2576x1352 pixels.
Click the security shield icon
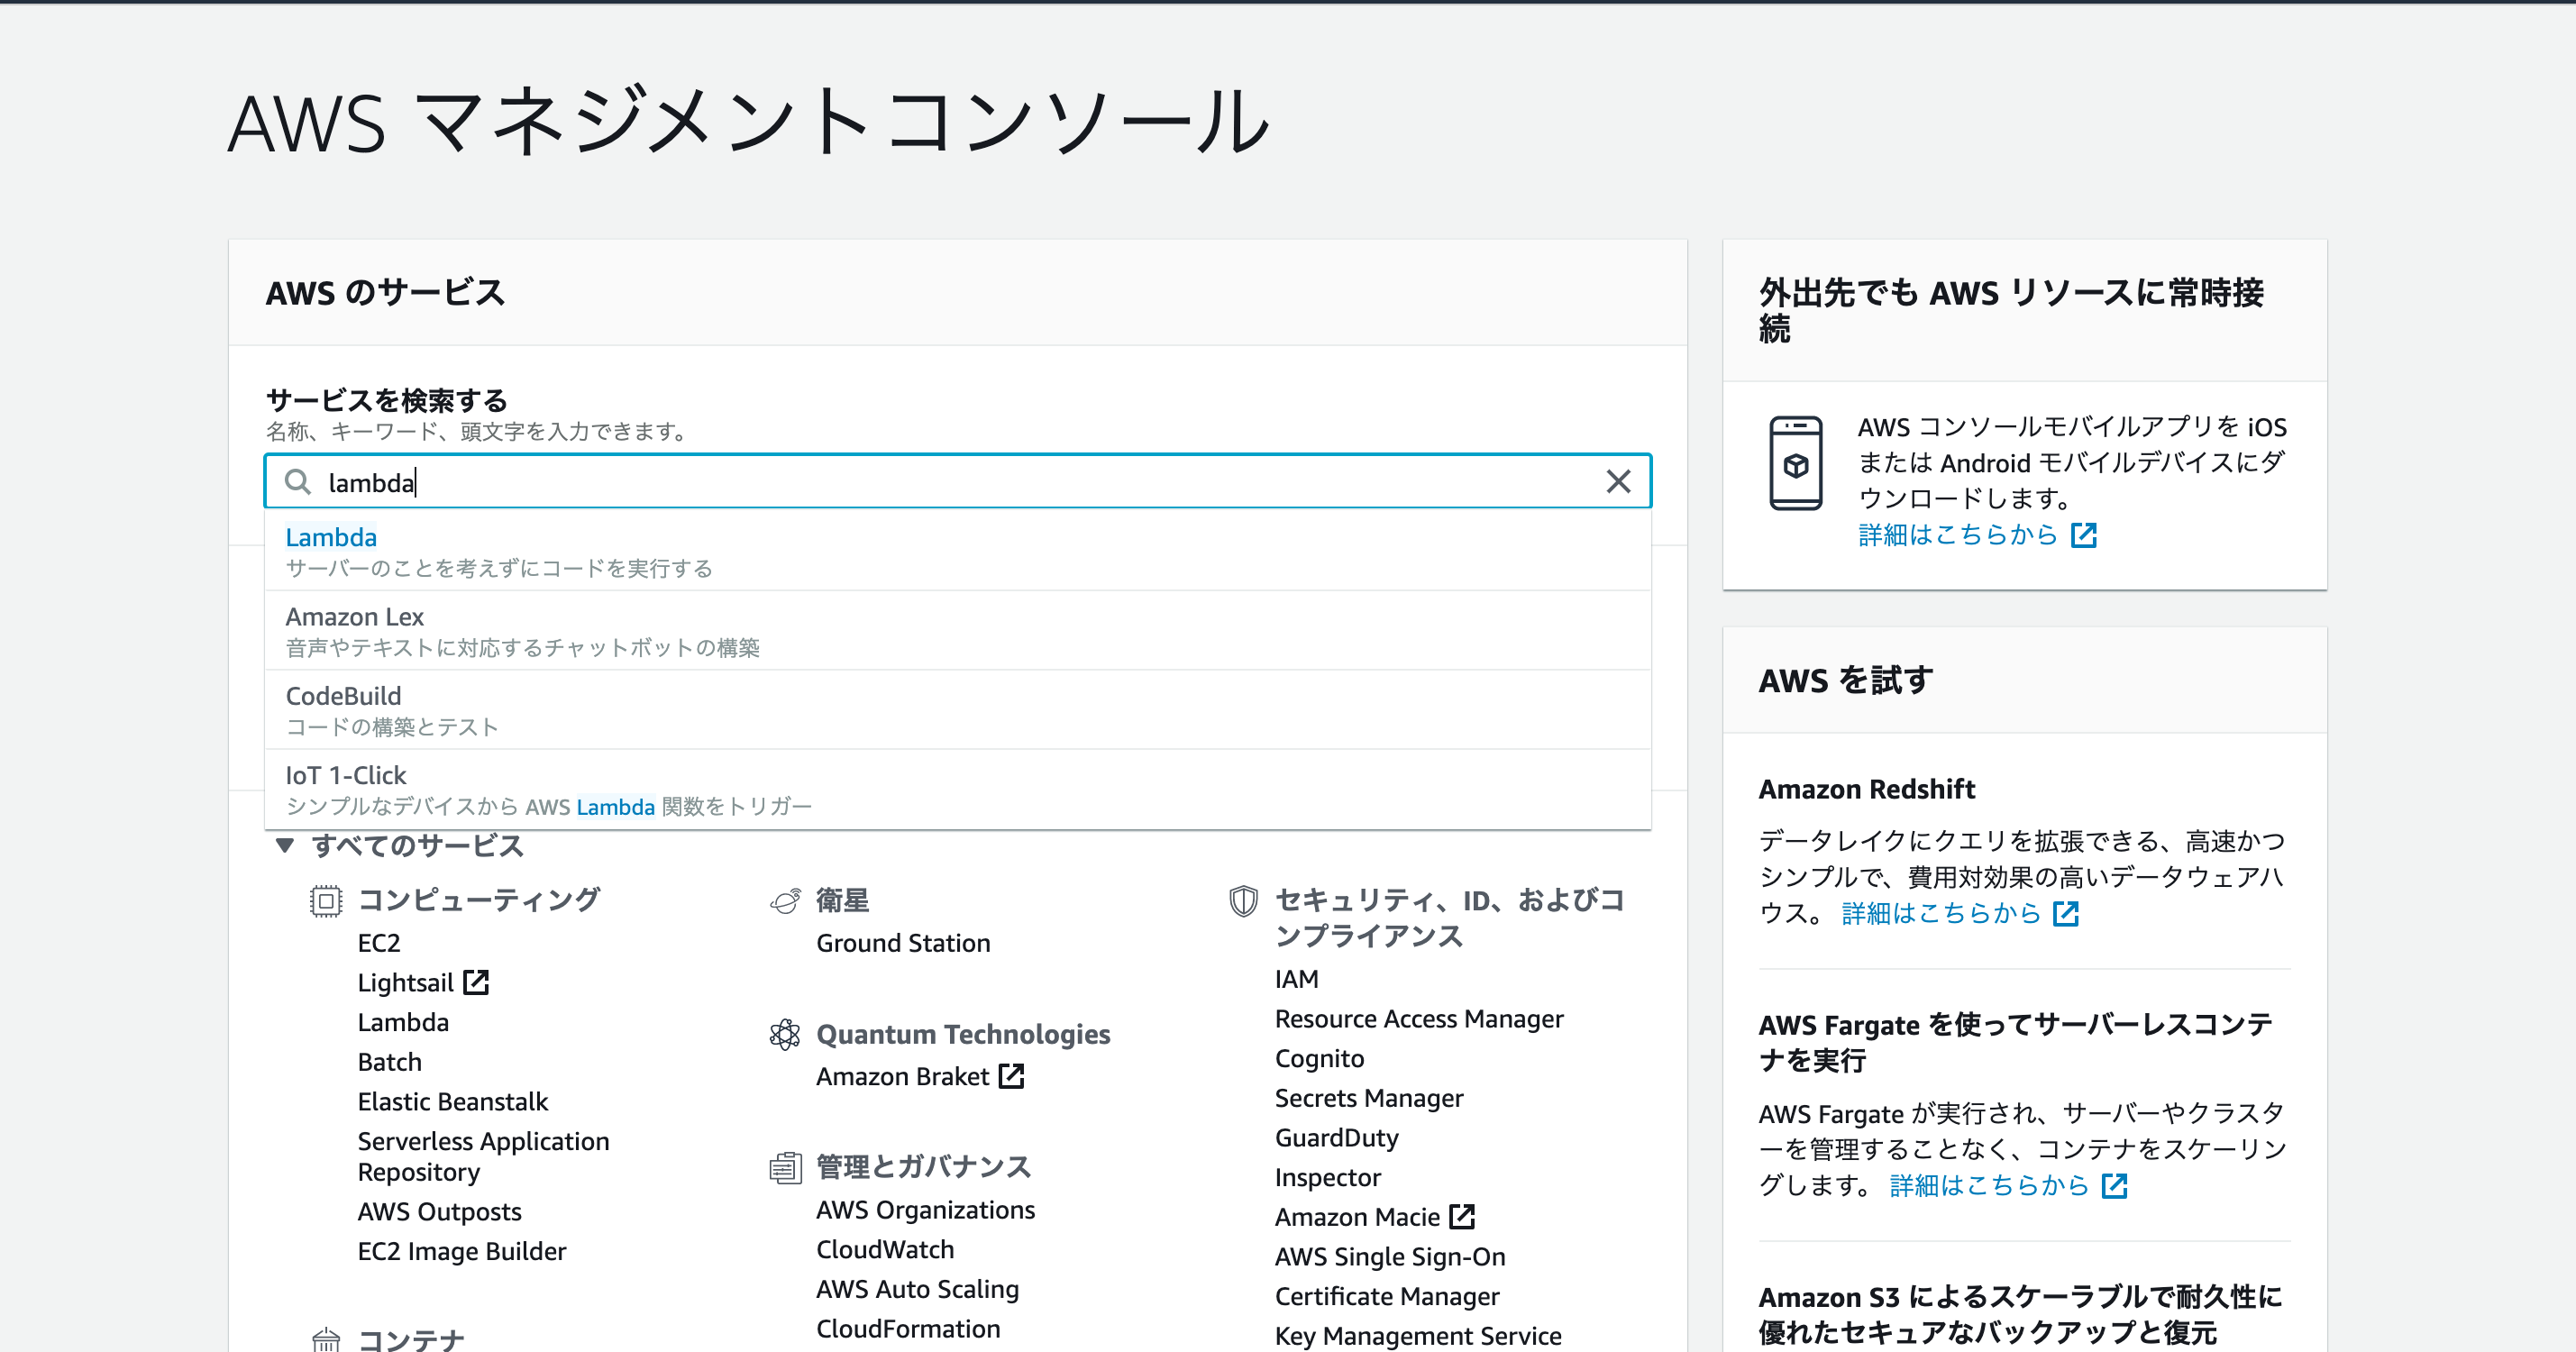pos(1243,901)
